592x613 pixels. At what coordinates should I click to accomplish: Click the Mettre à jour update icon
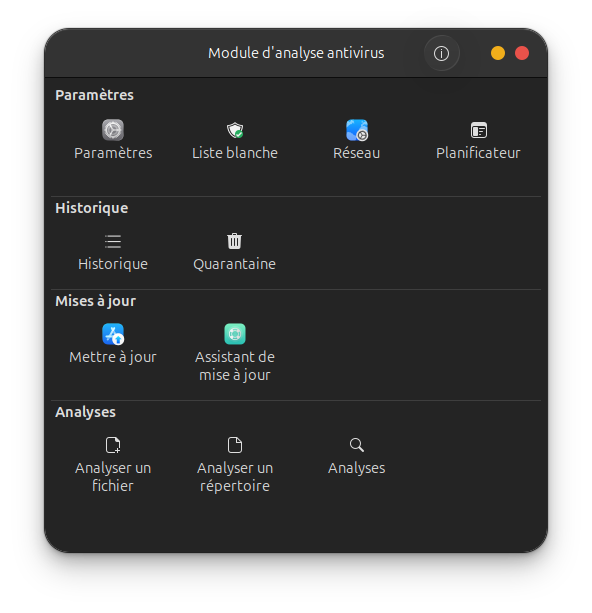(113, 334)
